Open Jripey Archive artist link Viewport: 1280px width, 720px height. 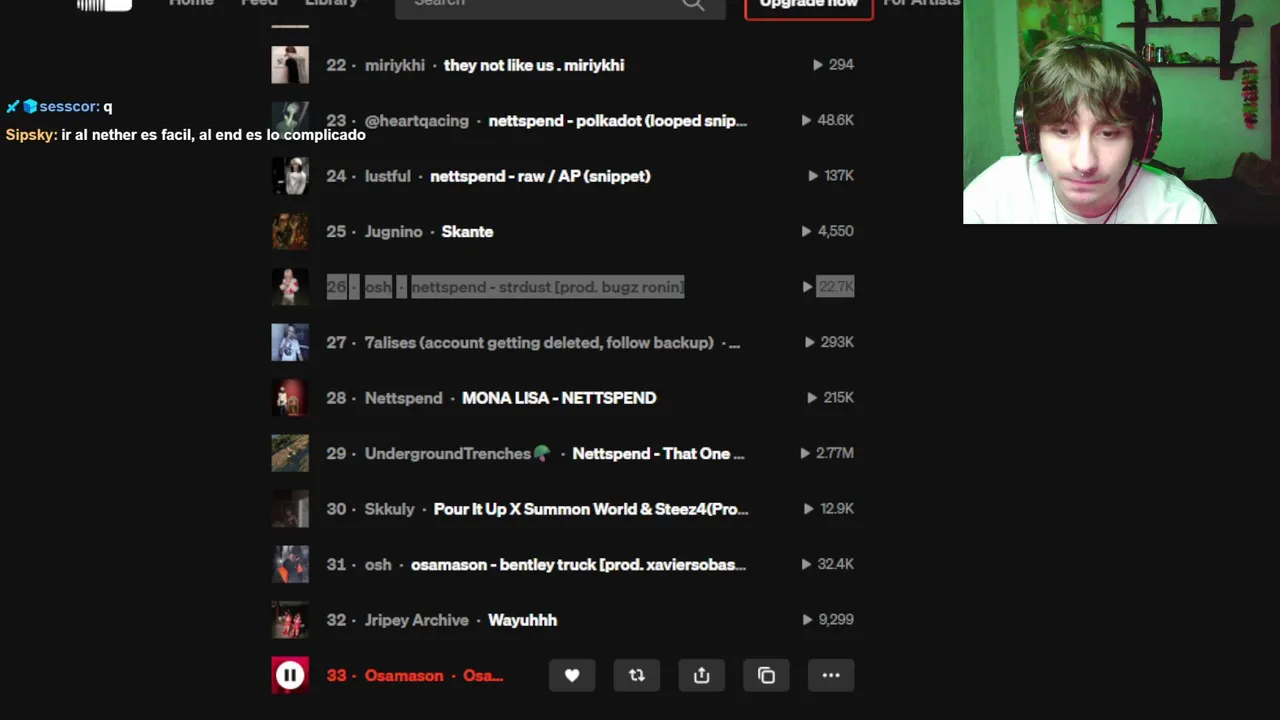point(417,620)
